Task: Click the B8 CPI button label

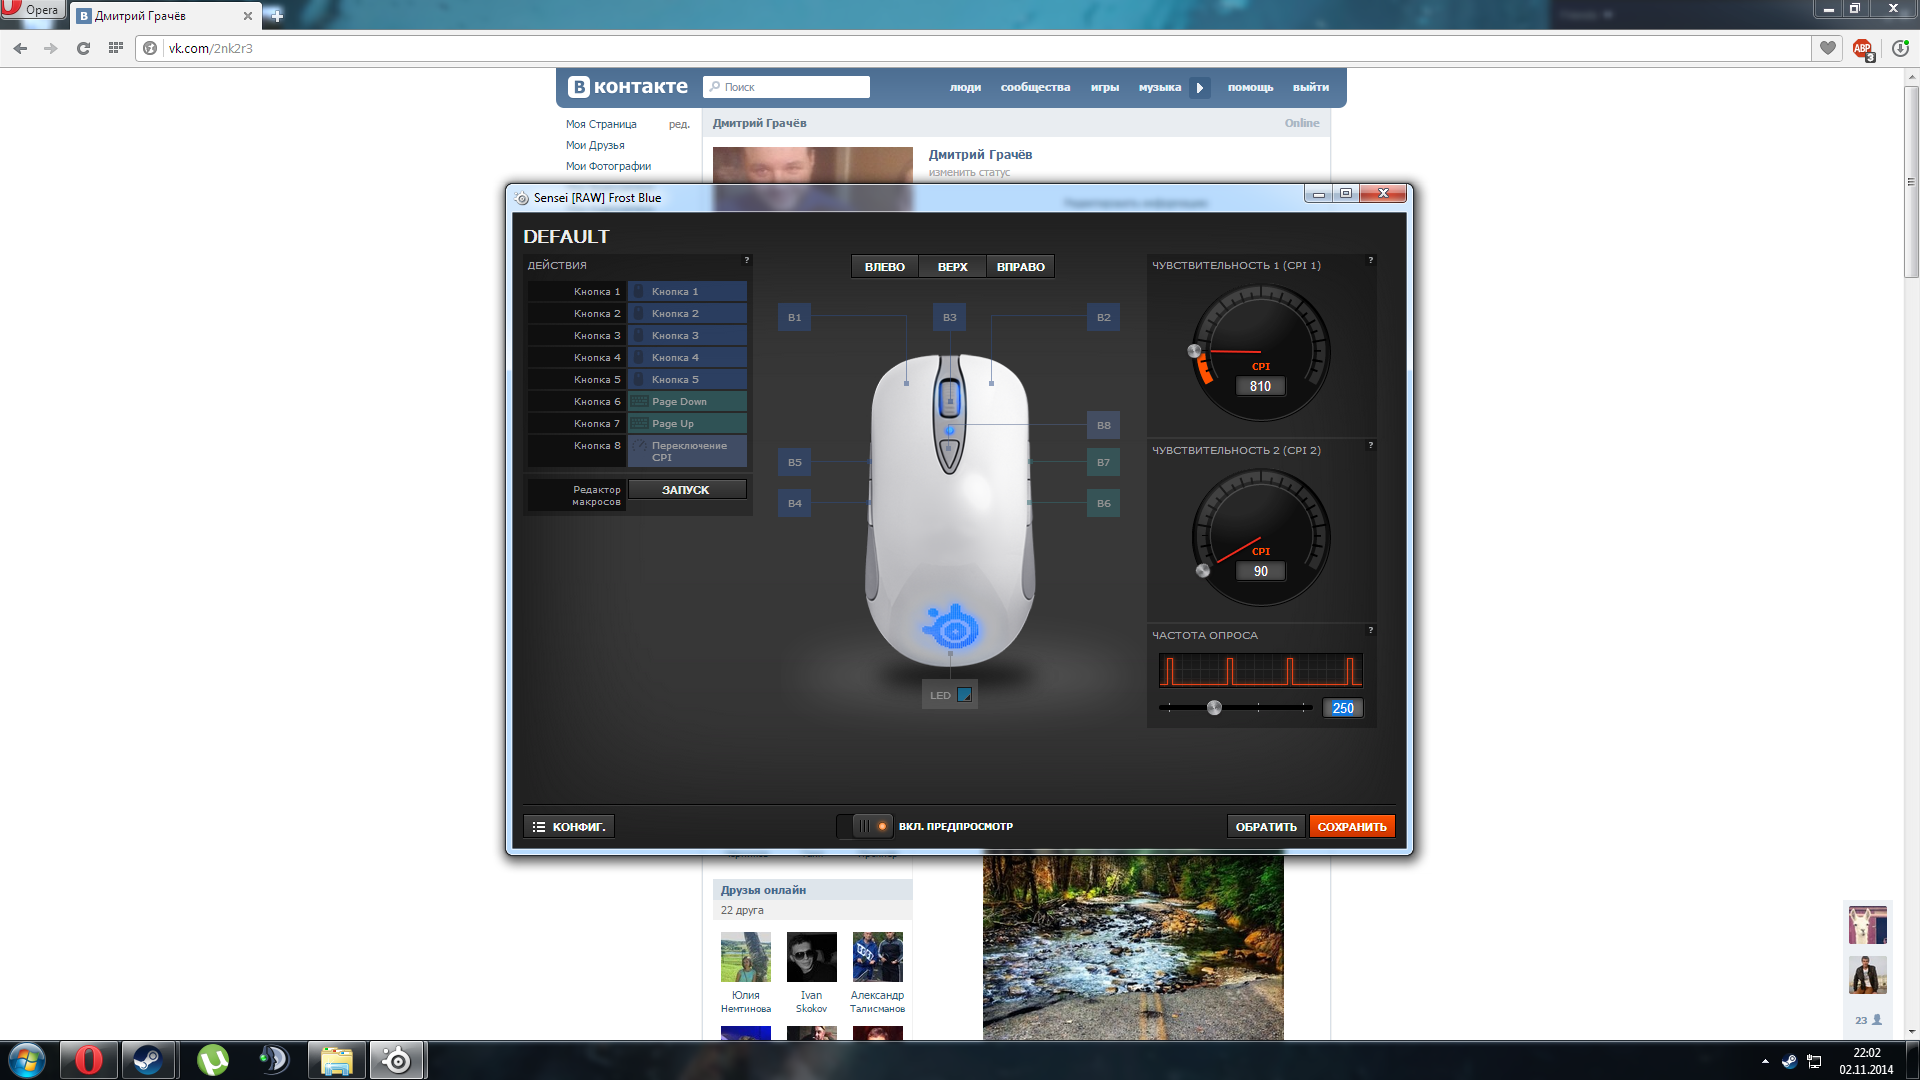Action: pos(1103,425)
